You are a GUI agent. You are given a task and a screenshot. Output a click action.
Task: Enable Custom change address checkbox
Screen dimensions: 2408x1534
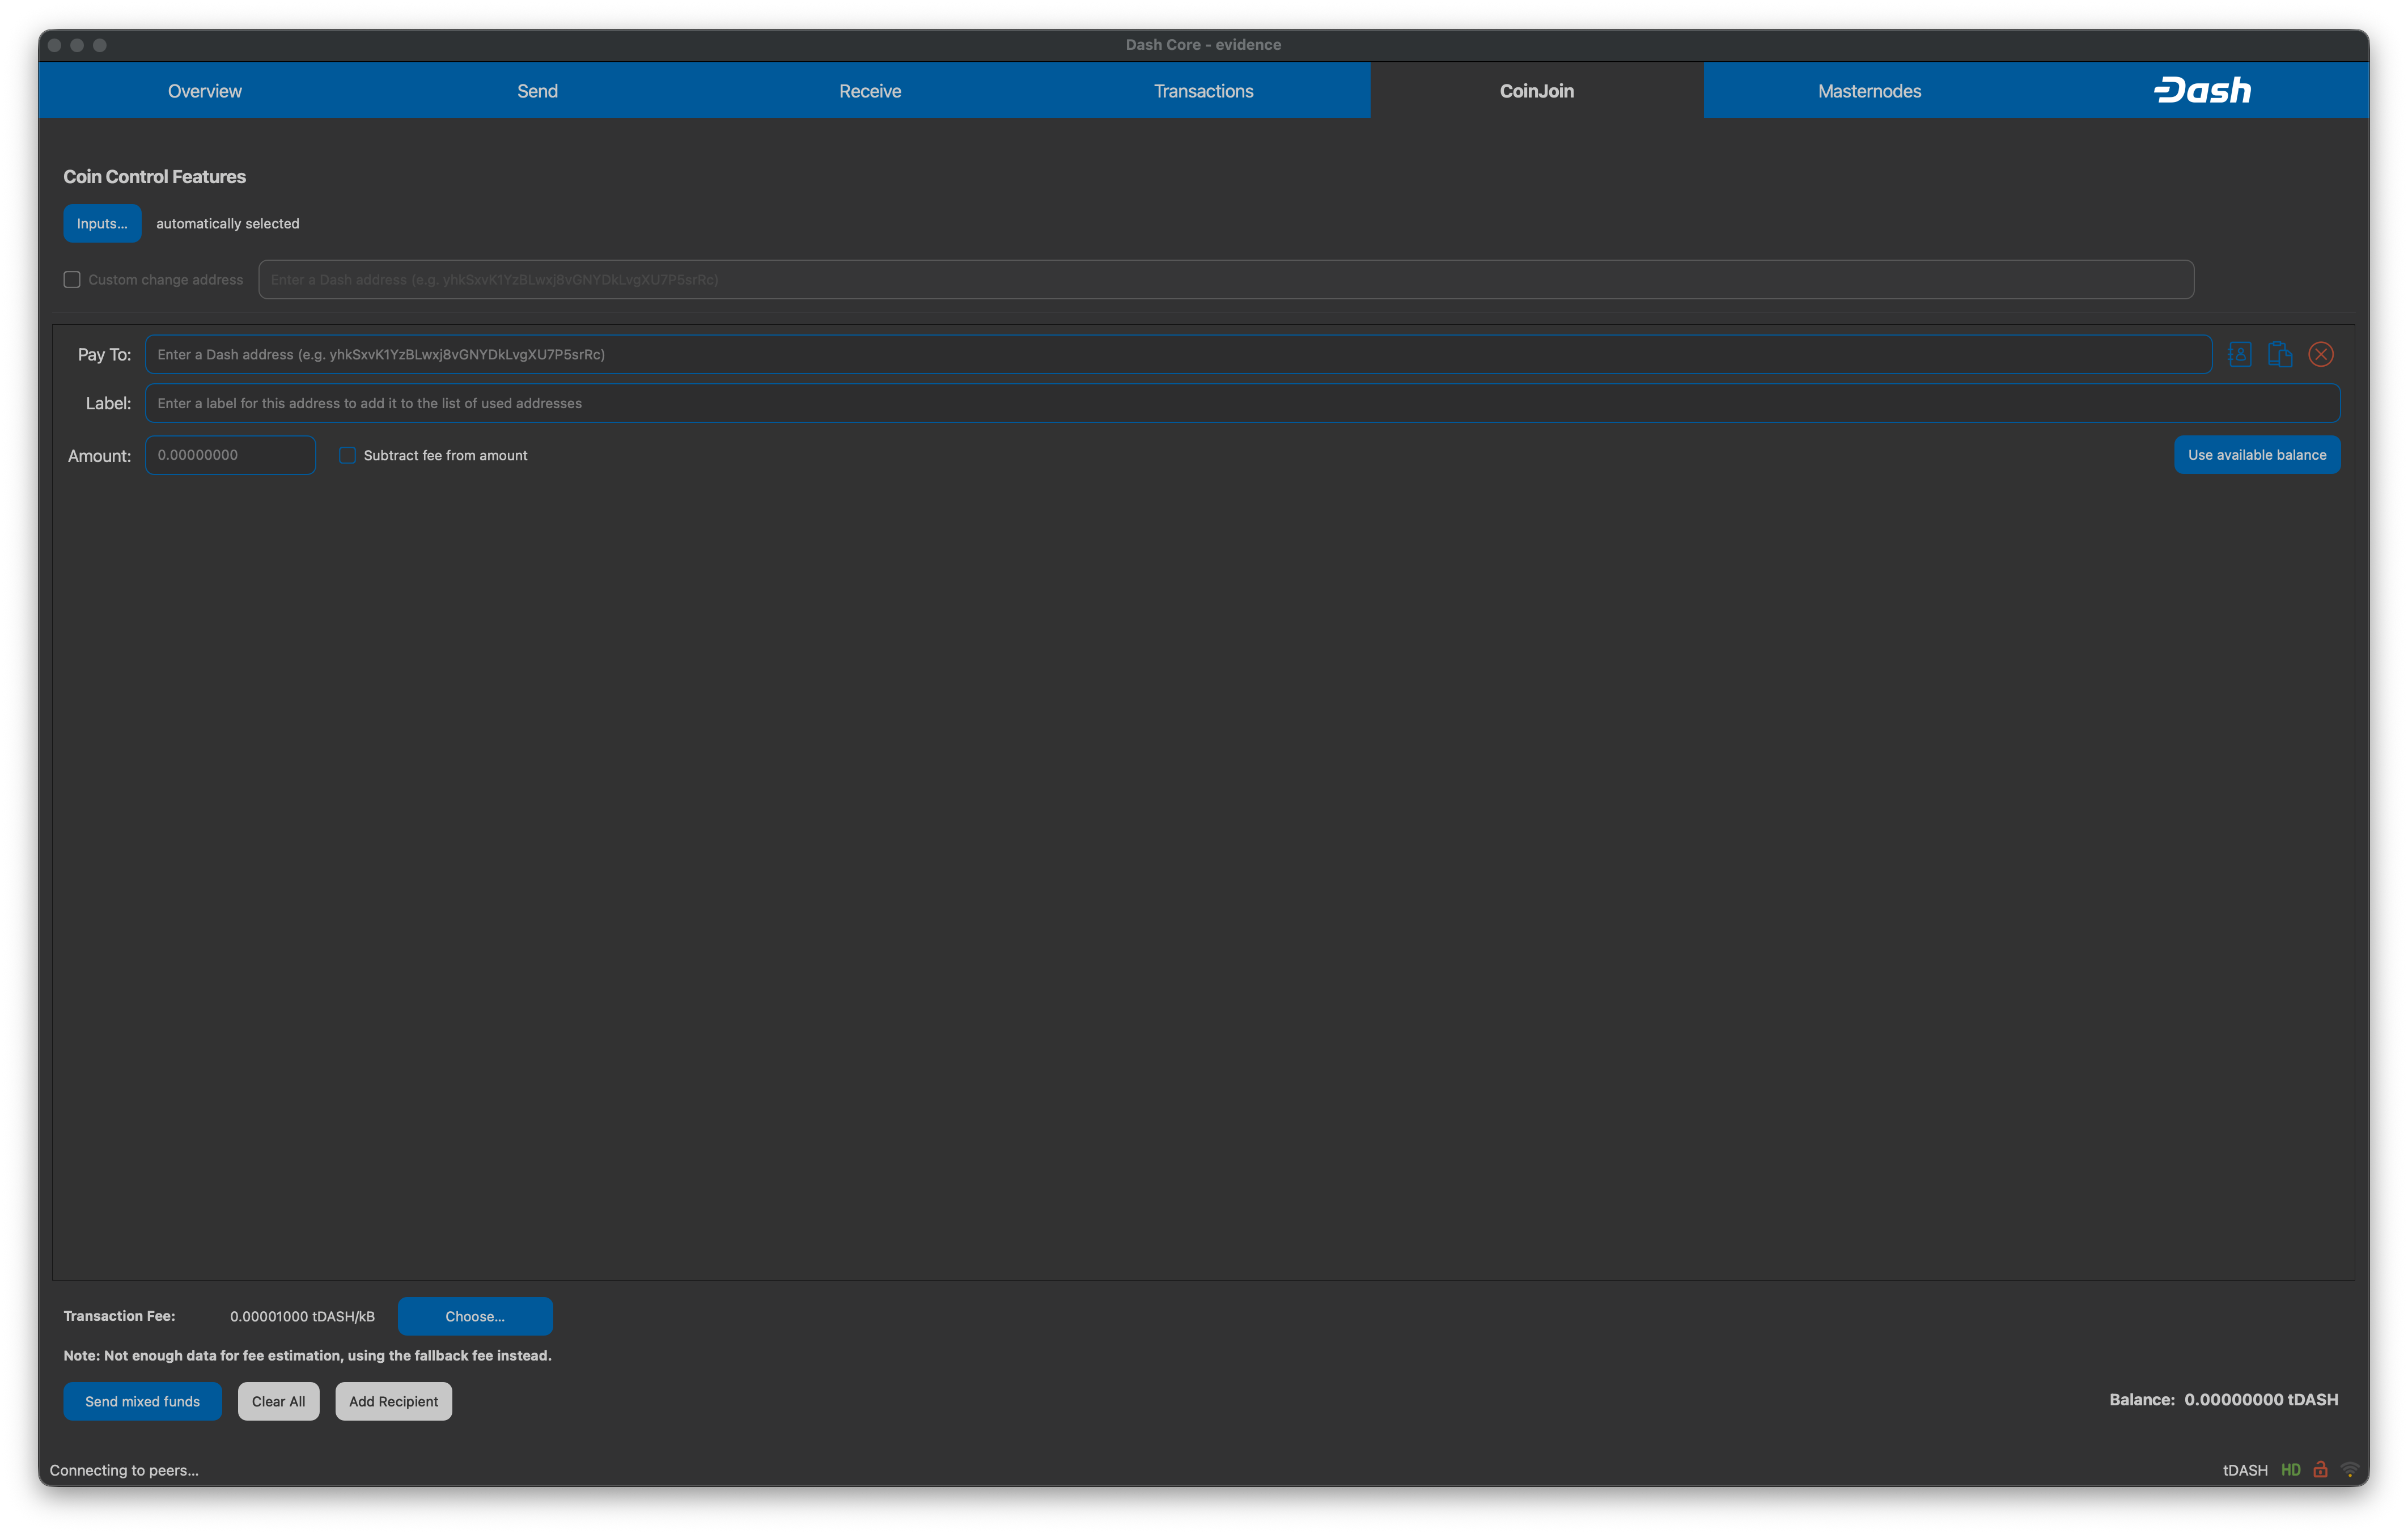click(x=72, y=279)
